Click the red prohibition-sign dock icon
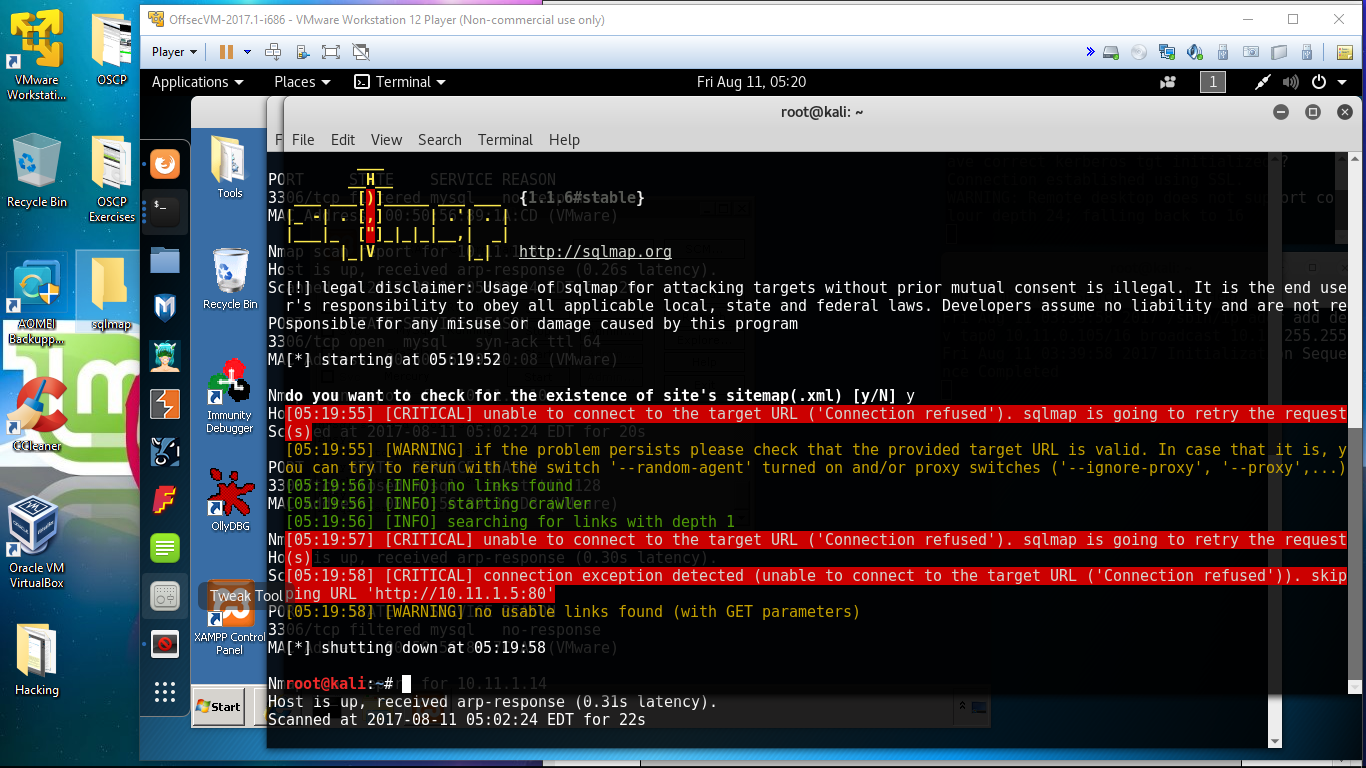Image resolution: width=1366 pixels, height=768 pixels. [165, 644]
